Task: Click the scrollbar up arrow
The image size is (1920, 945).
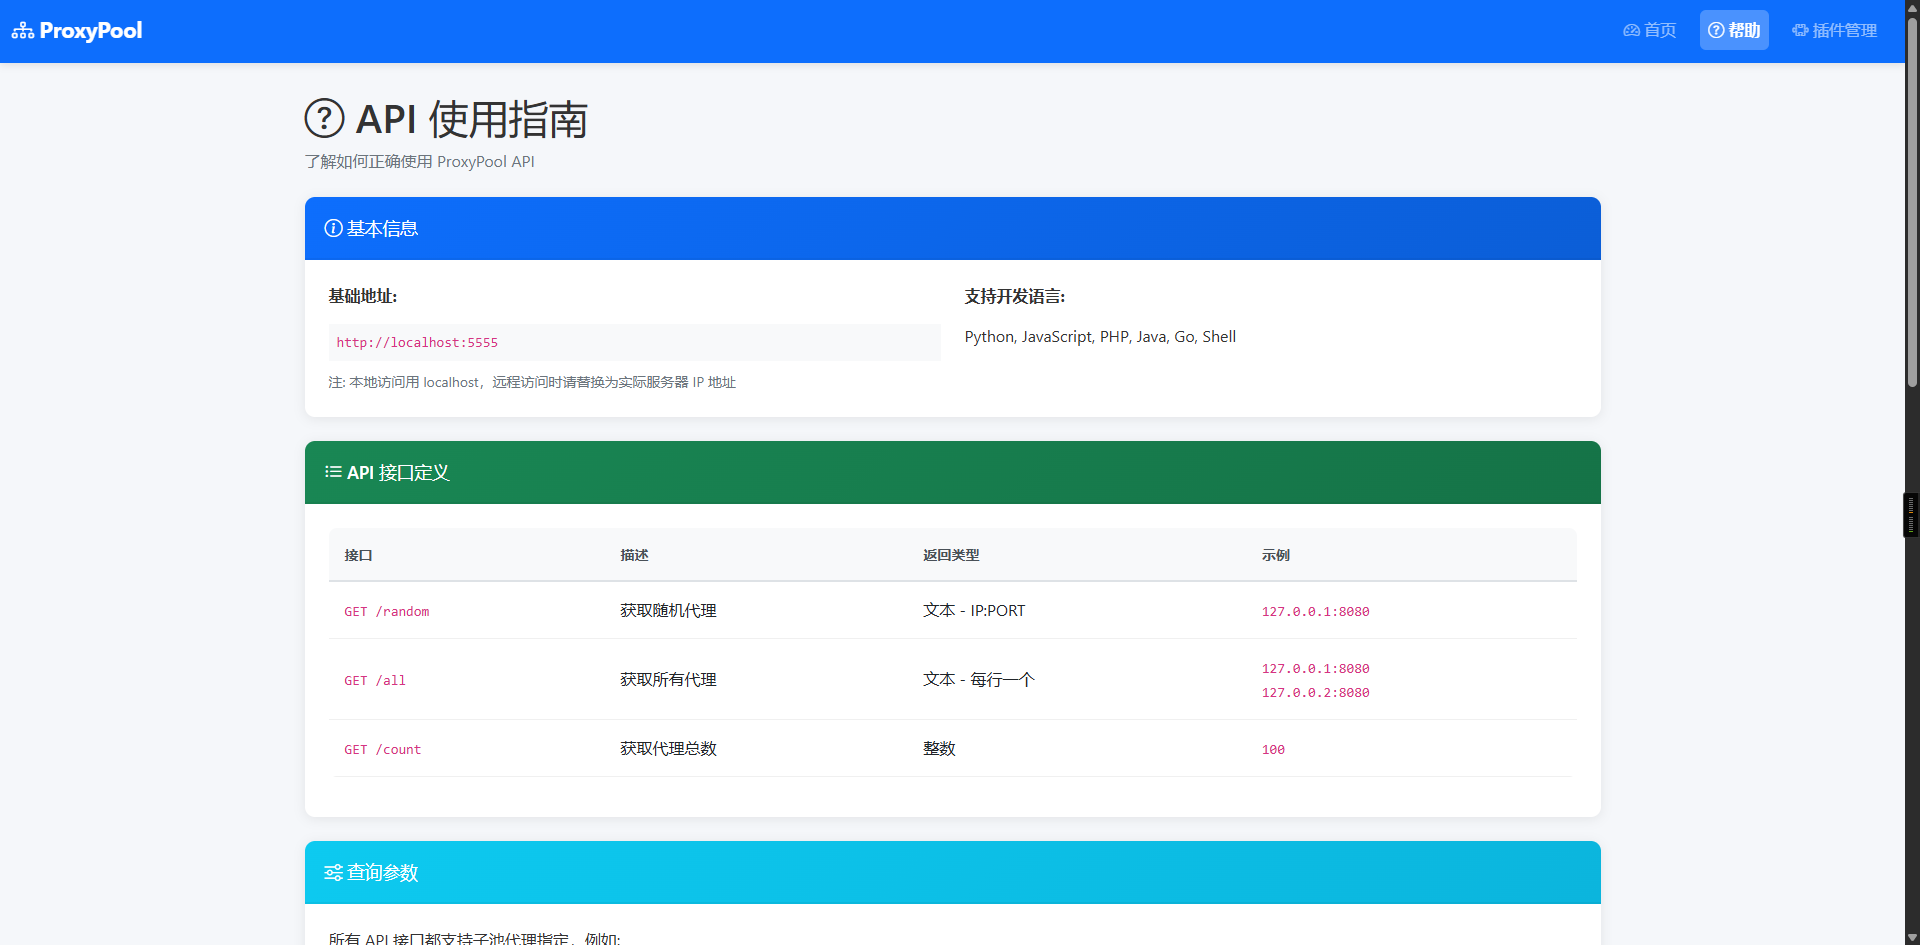Action: coord(1912,7)
